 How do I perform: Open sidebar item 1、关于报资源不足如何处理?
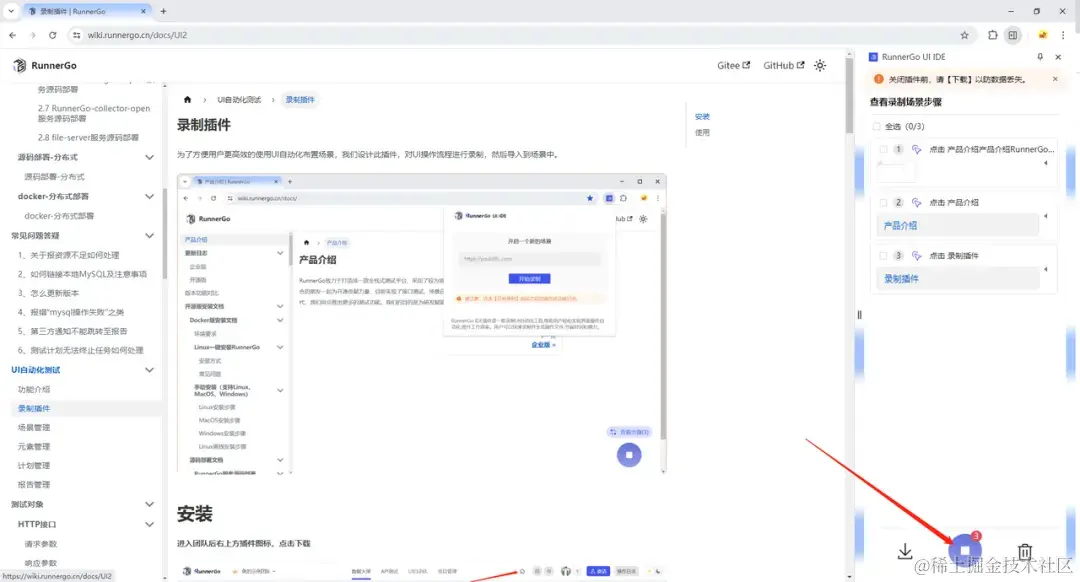69,256
